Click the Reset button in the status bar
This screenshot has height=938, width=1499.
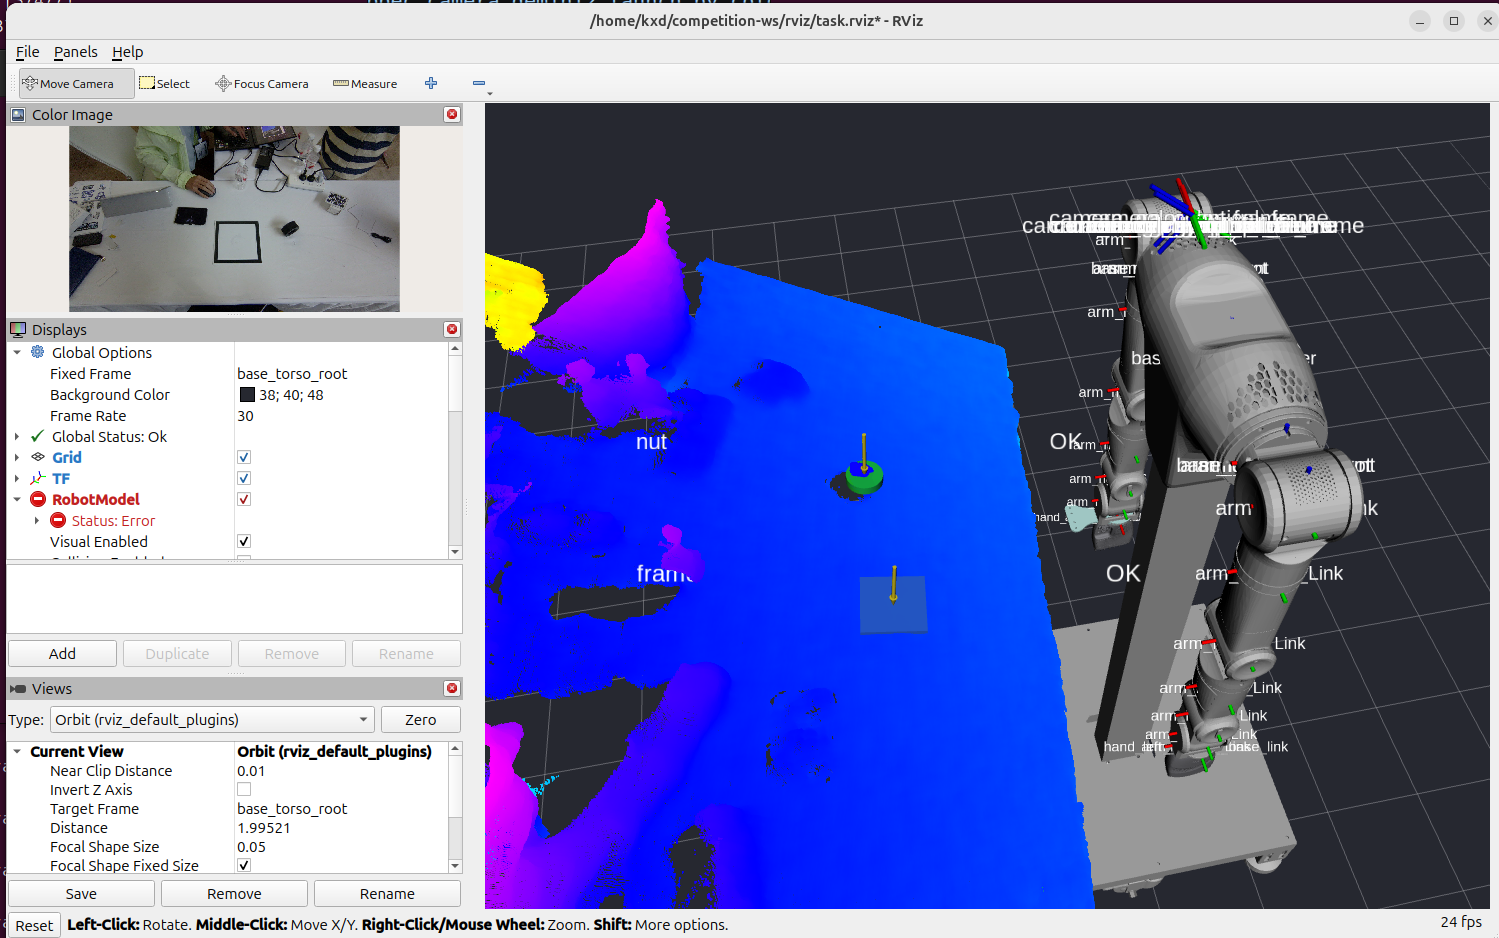[x=34, y=925]
